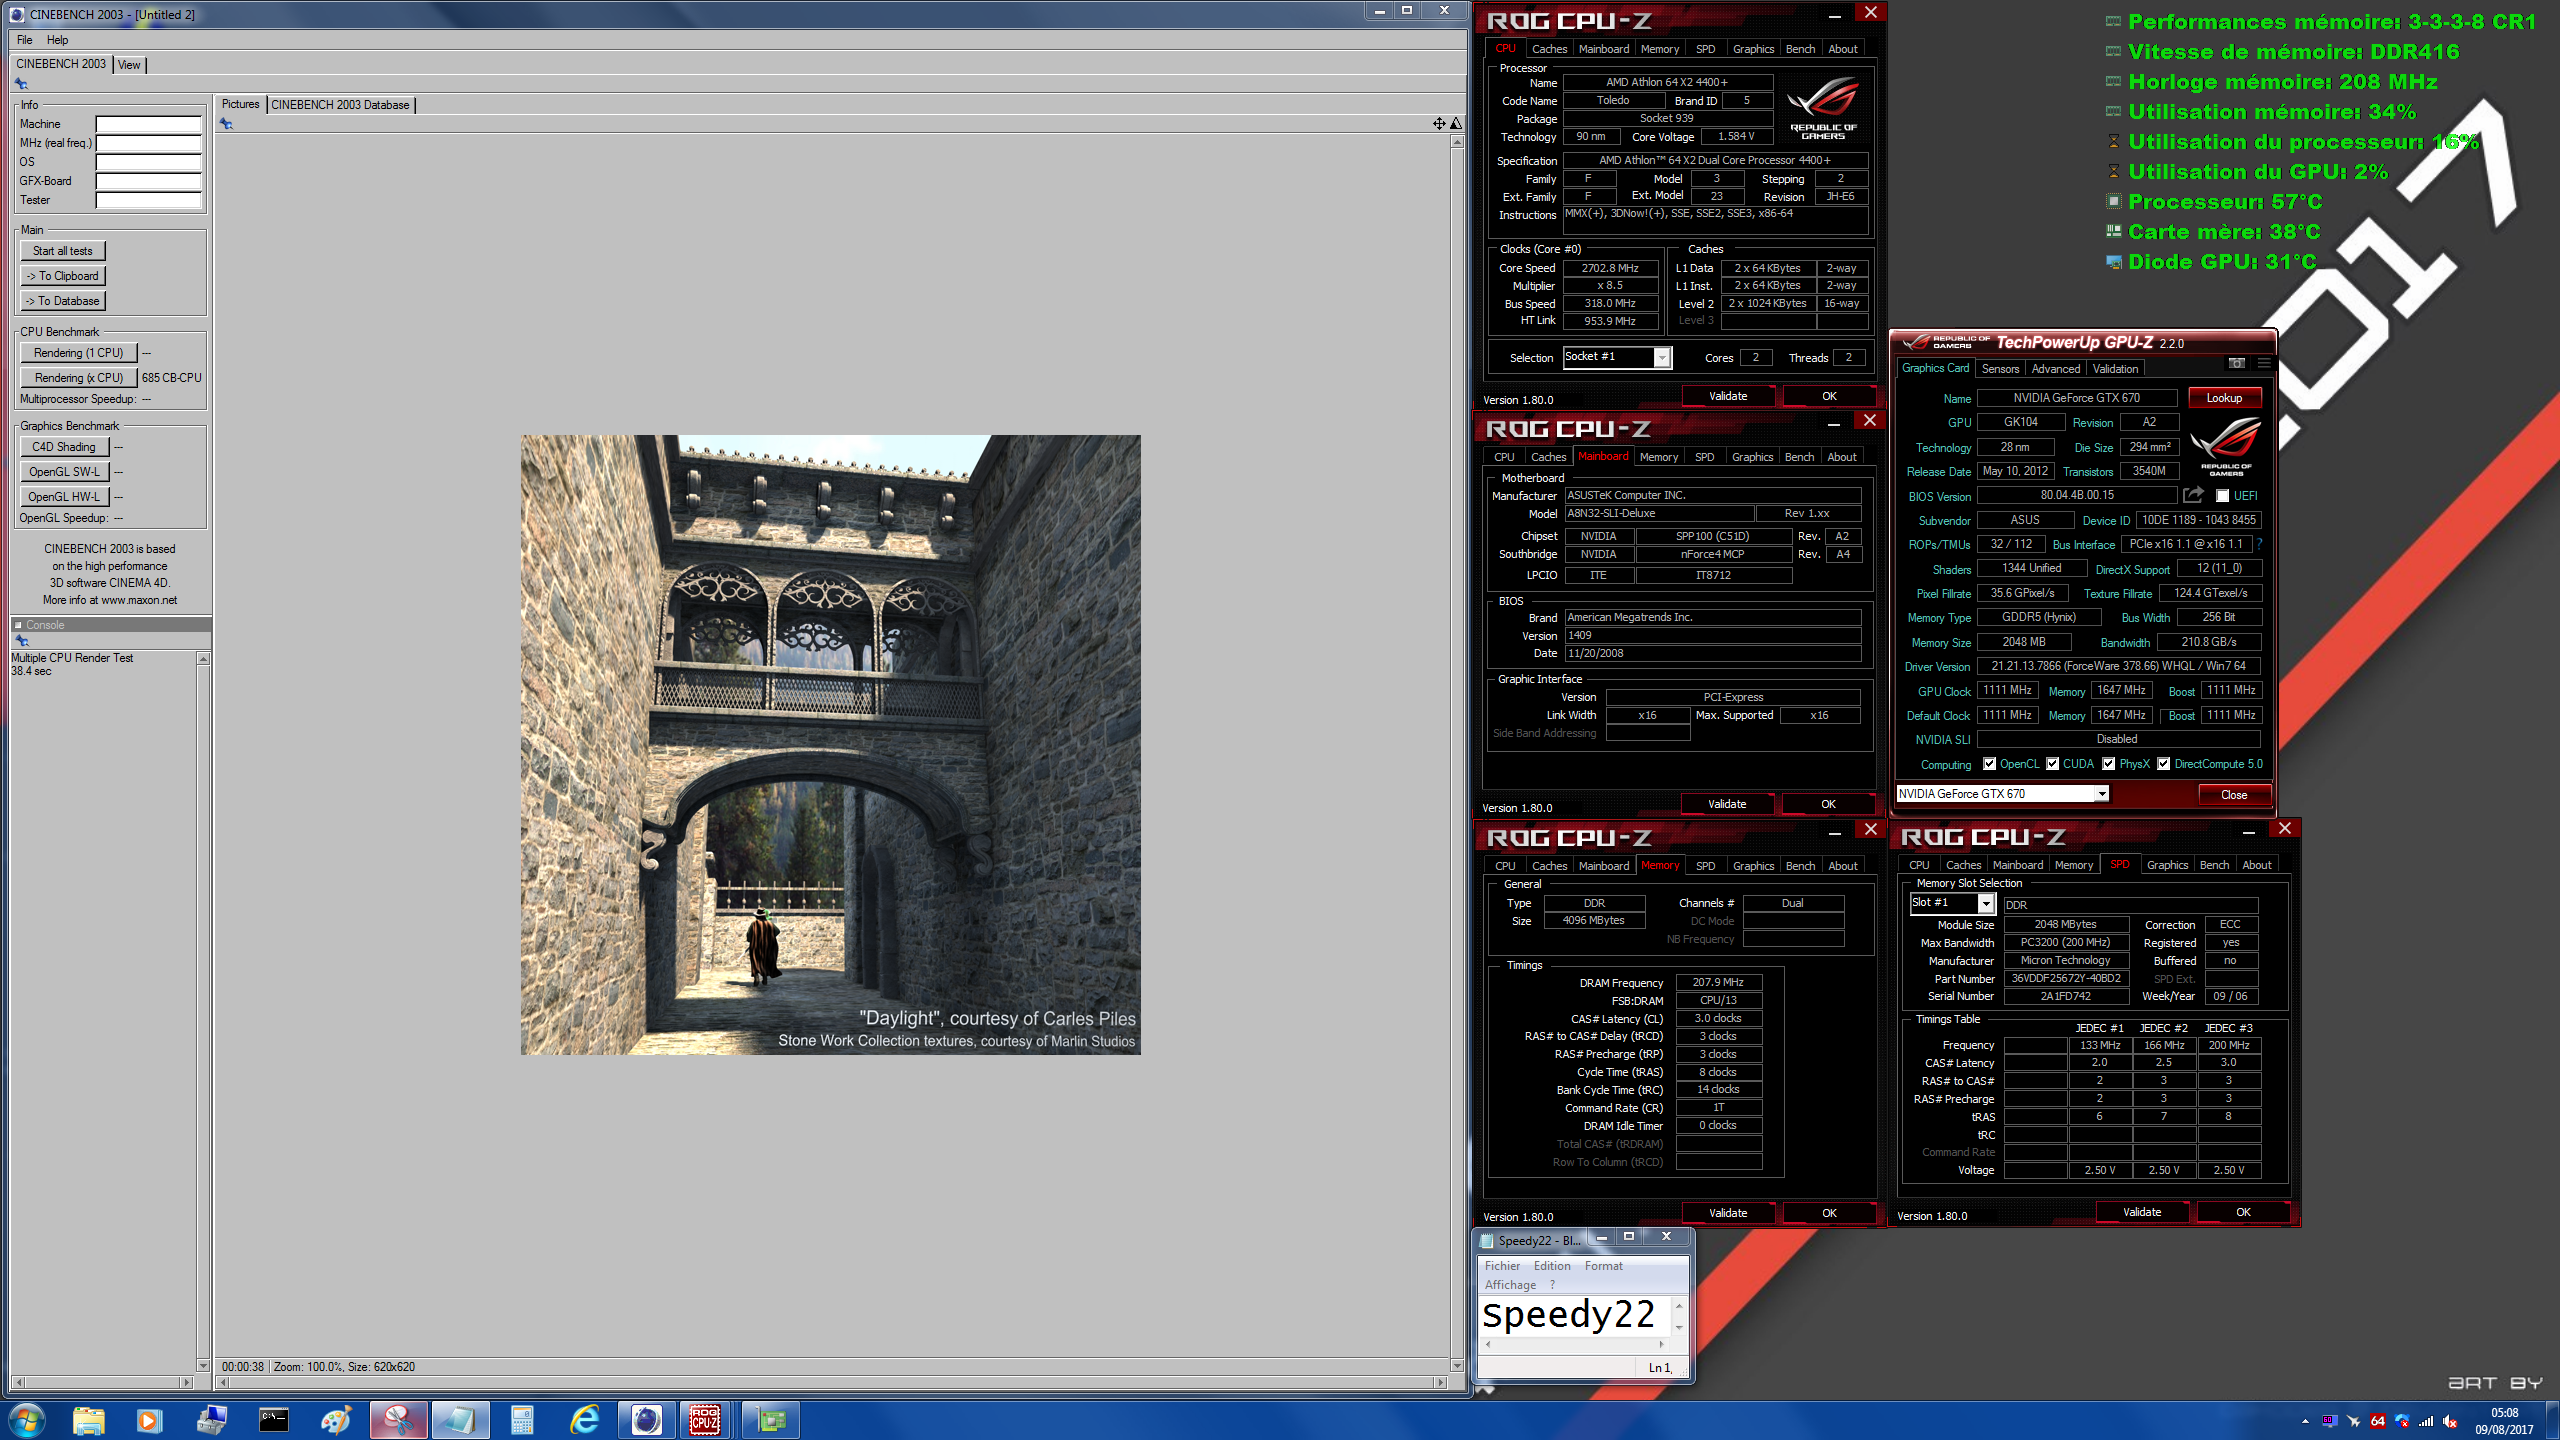Viewport: 2560px width, 1440px height.
Task: Launch Windows Media Player from taskbar
Action: coord(149,1419)
